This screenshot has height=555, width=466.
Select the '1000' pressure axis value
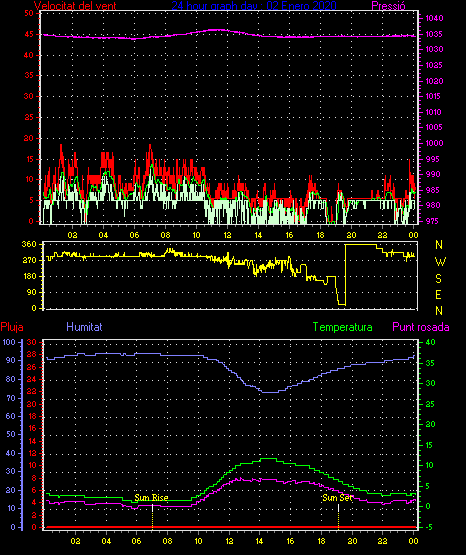click(434, 143)
